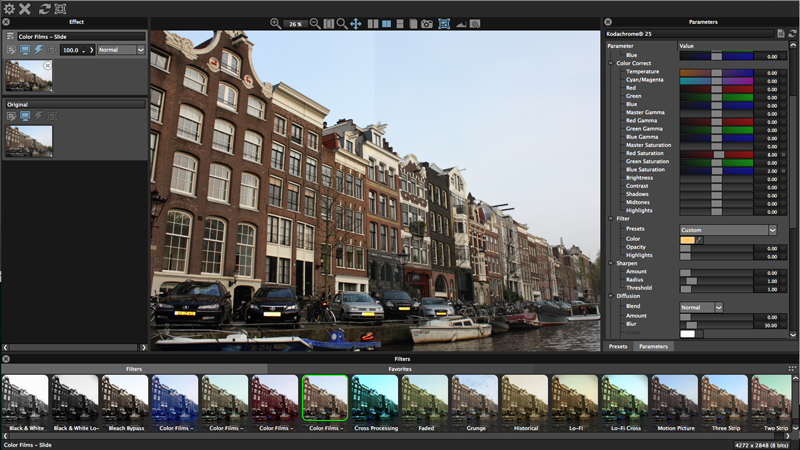This screenshot has width=800, height=450.
Task: Toggle the lightning bolt icon on Color Films layer
Action: click(38, 50)
